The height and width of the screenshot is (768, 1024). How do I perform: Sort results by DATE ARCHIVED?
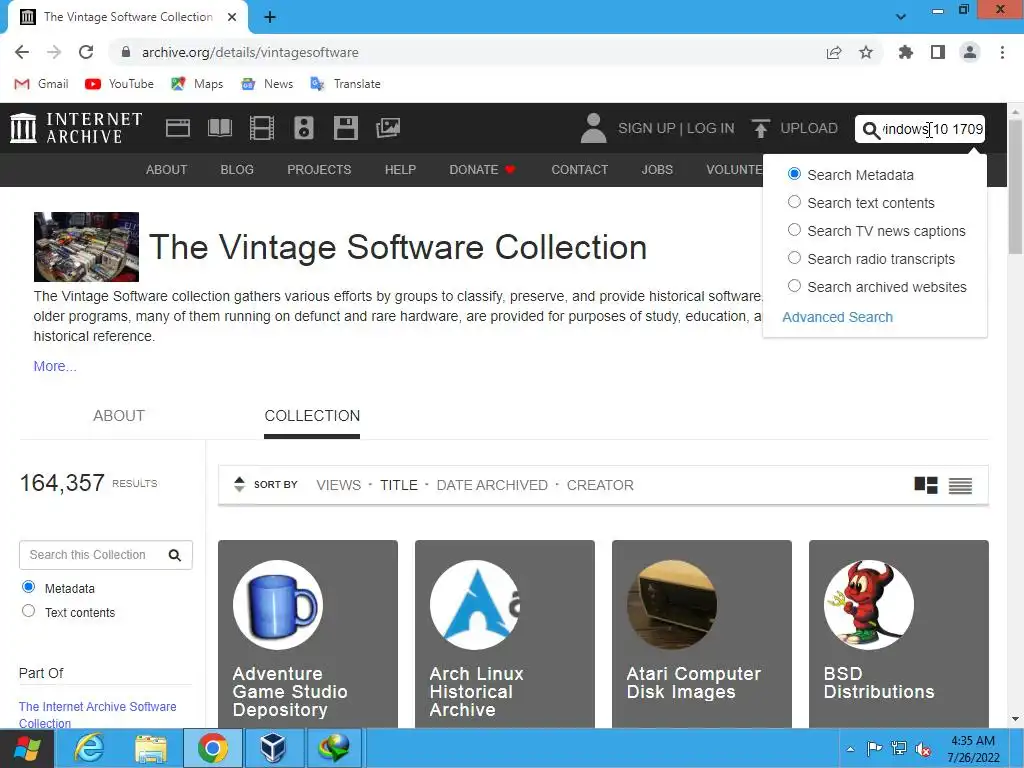point(492,485)
